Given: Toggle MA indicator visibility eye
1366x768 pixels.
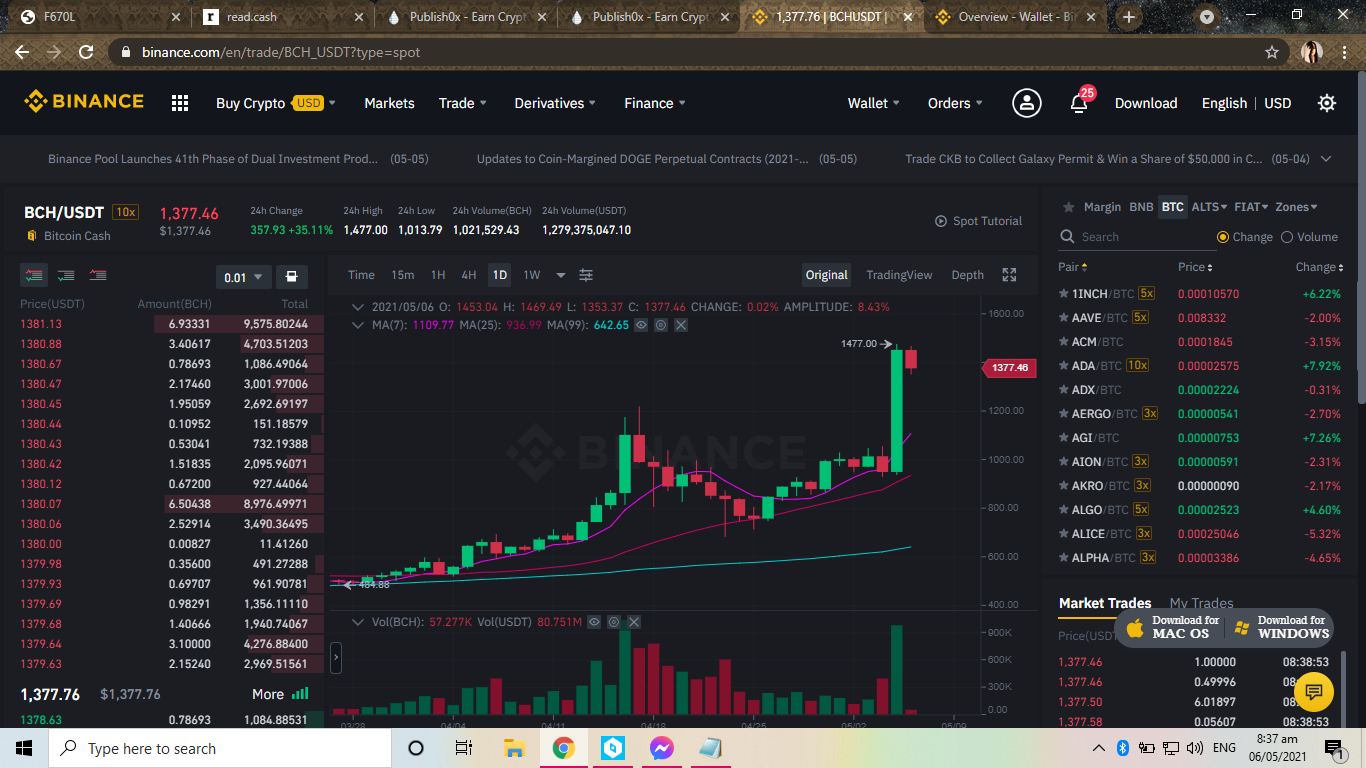Looking at the screenshot, I should tap(641, 325).
